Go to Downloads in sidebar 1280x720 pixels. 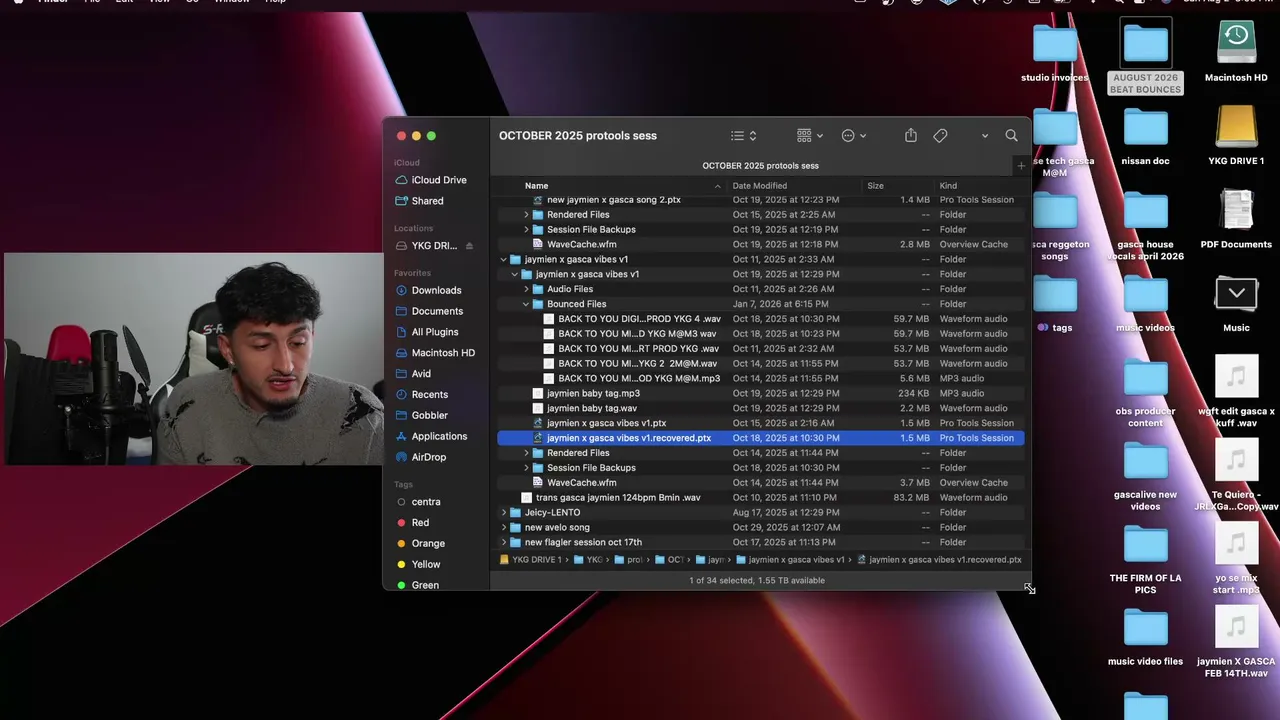click(x=436, y=290)
